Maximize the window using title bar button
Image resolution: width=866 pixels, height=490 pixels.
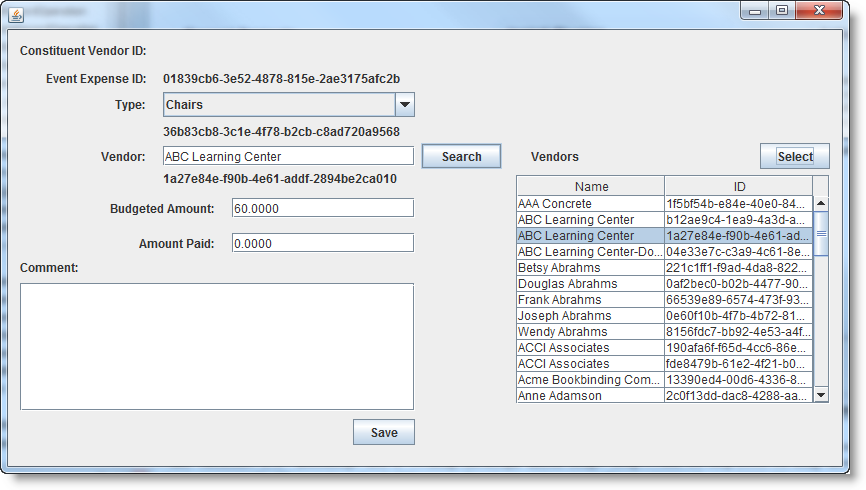tap(782, 10)
